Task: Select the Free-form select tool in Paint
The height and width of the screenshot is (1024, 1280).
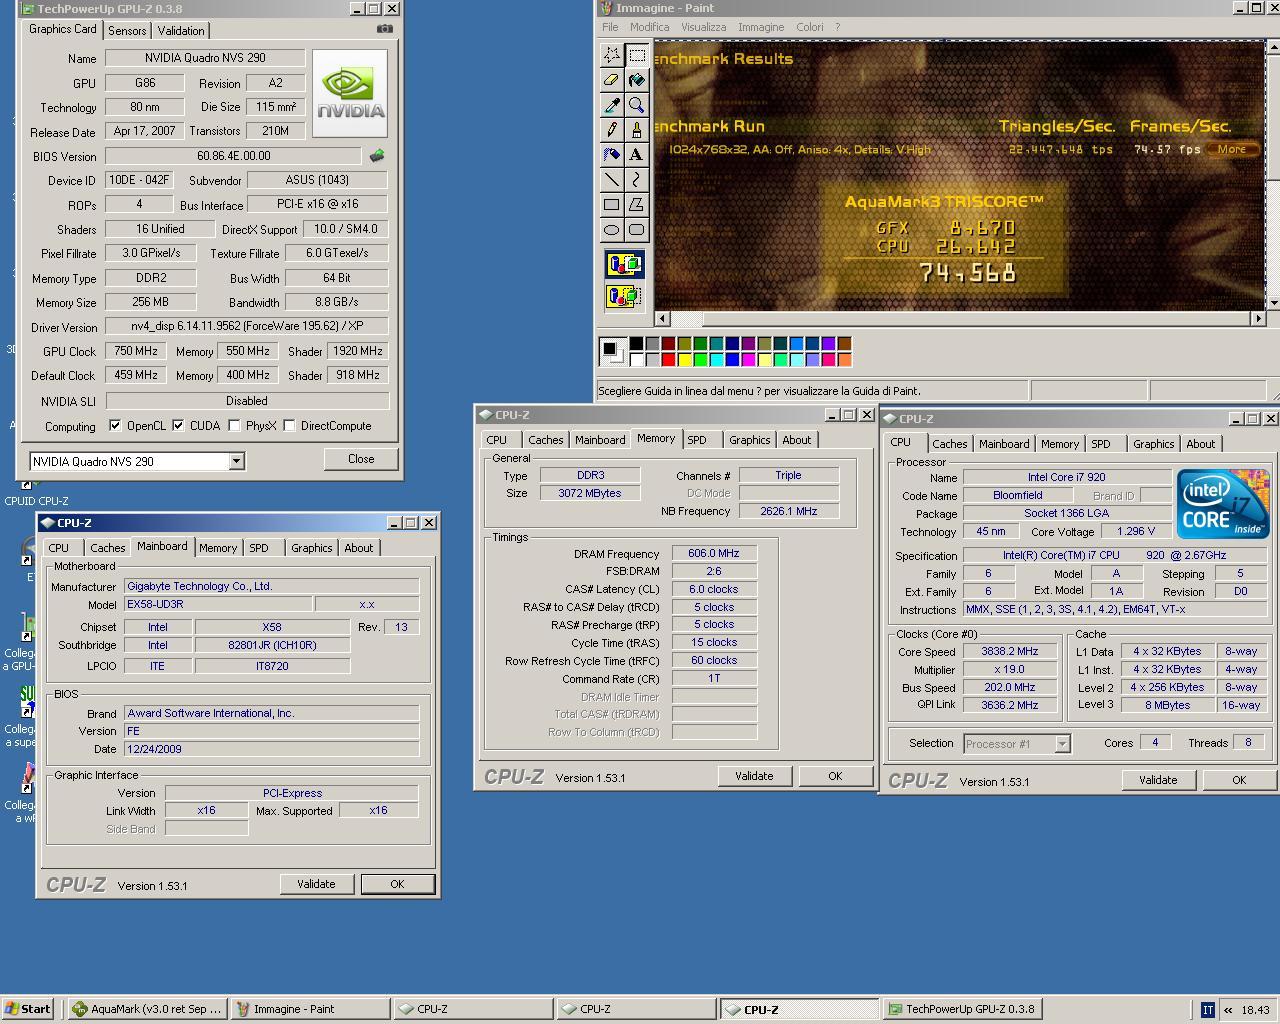Action: 612,55
